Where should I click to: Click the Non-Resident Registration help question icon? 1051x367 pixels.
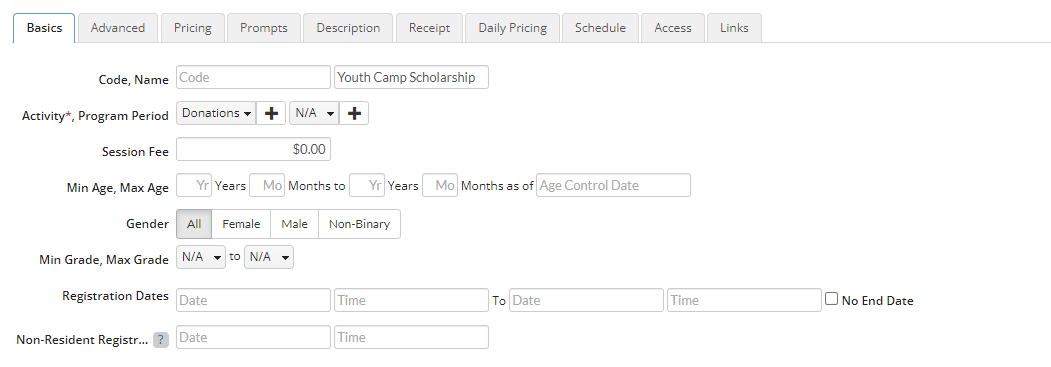(161, 340)
